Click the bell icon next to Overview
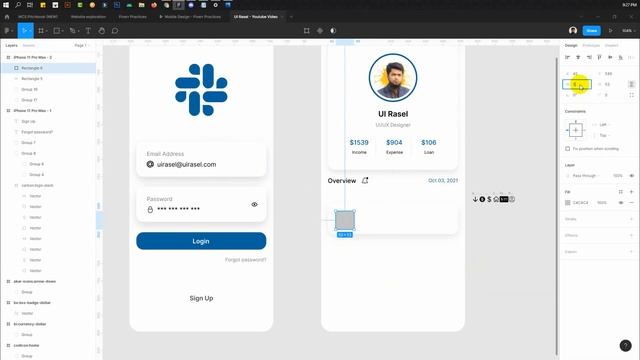The image size is (640, 360). 365,180
